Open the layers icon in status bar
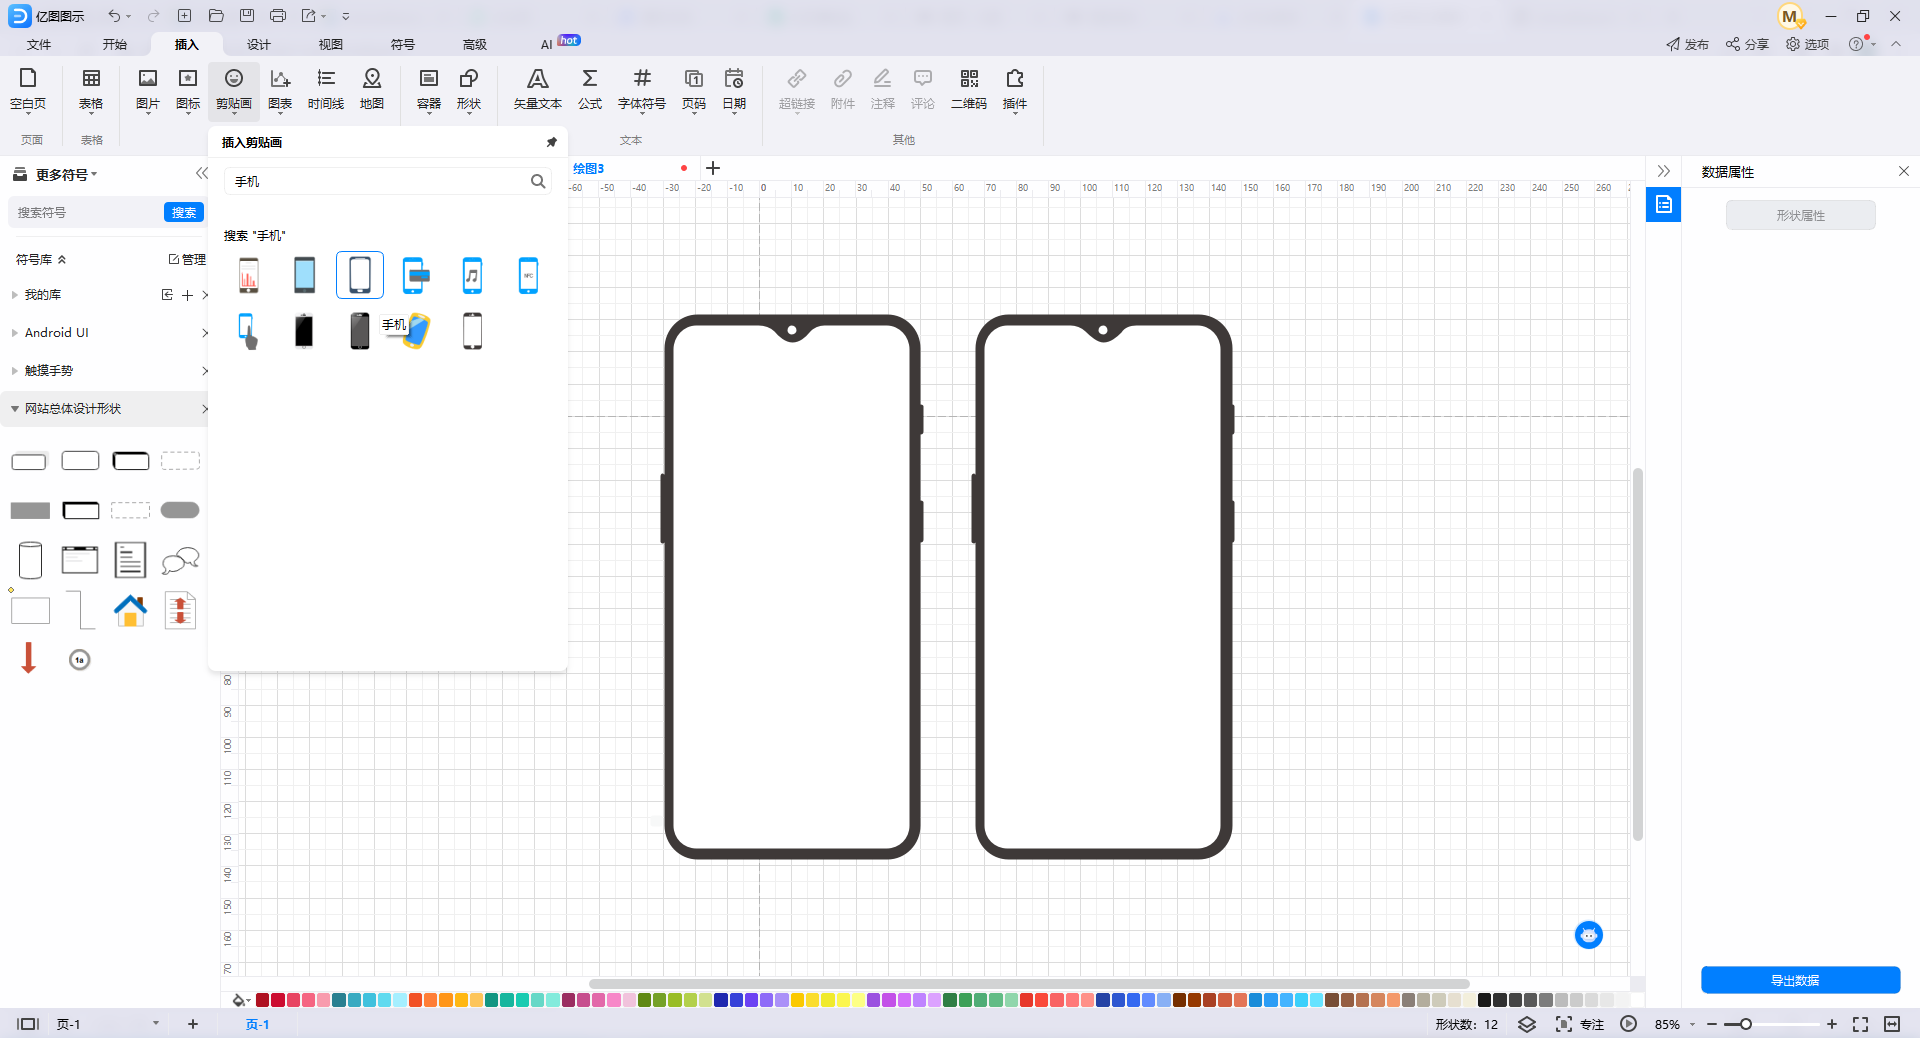 (1527, 1024)
